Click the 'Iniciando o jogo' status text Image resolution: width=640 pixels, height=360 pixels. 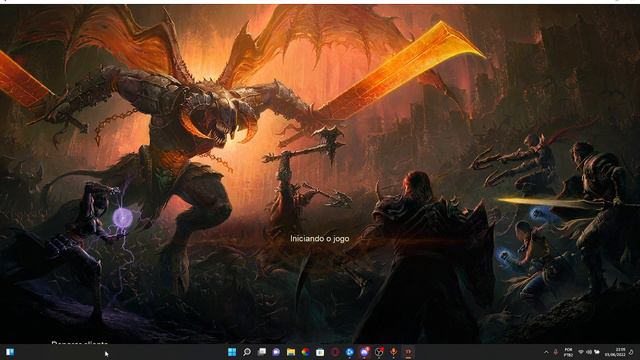(x=320, y=238)
